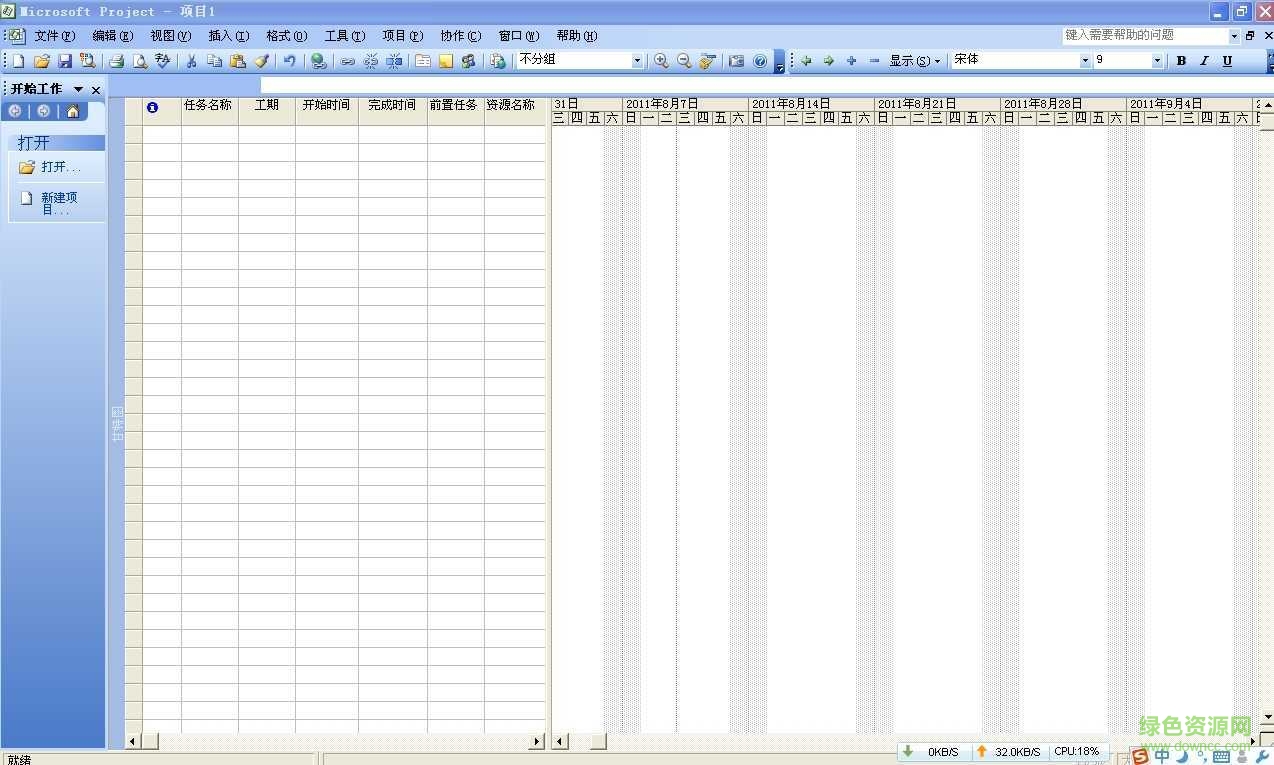Image resolution: width=1274 pixels, height=765 pixels.
Task: Click the Copy toolbar icon
Action: click(x=214, y=61)
